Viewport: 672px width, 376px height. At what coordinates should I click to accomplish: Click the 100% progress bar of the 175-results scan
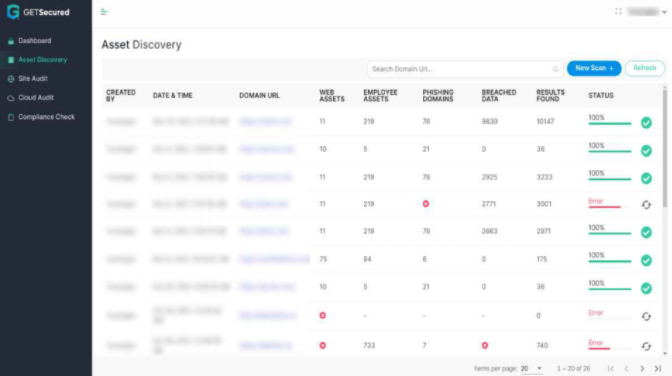point(609,261)
